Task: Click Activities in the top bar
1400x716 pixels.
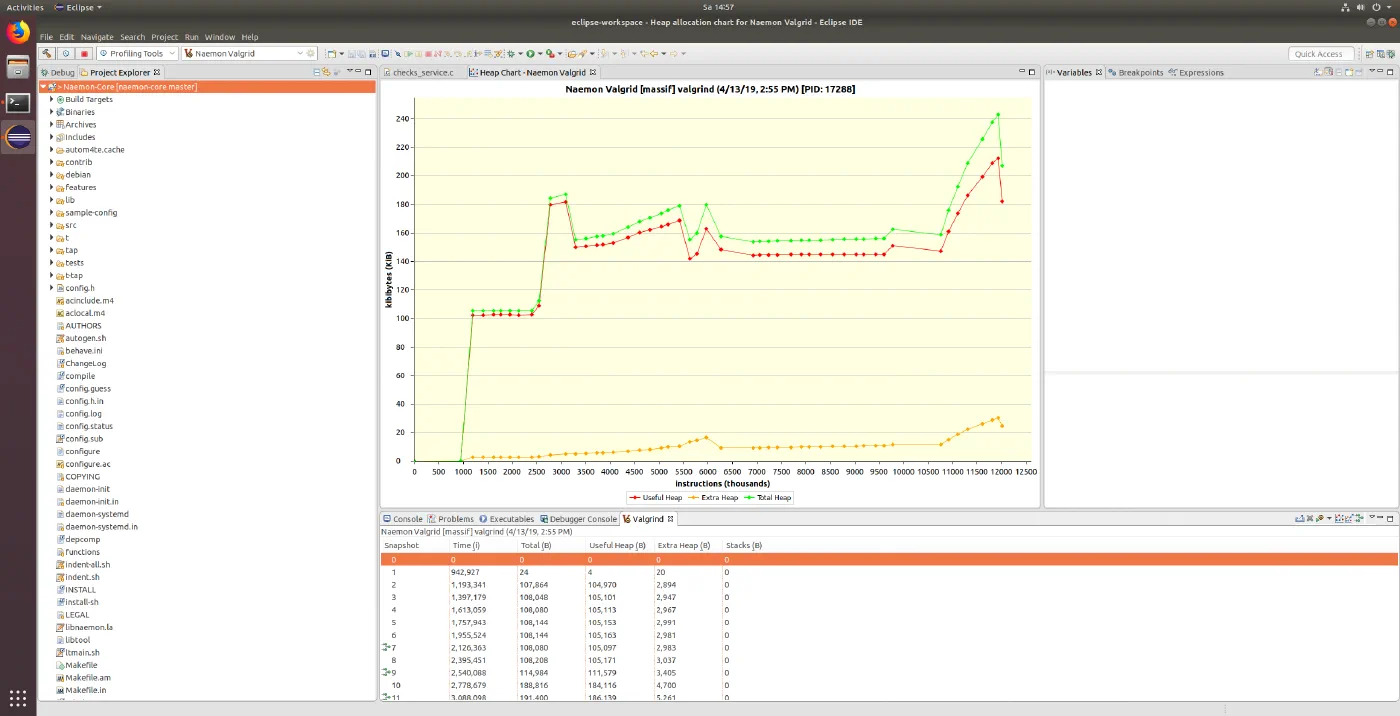Action: [x=25, y=7]
